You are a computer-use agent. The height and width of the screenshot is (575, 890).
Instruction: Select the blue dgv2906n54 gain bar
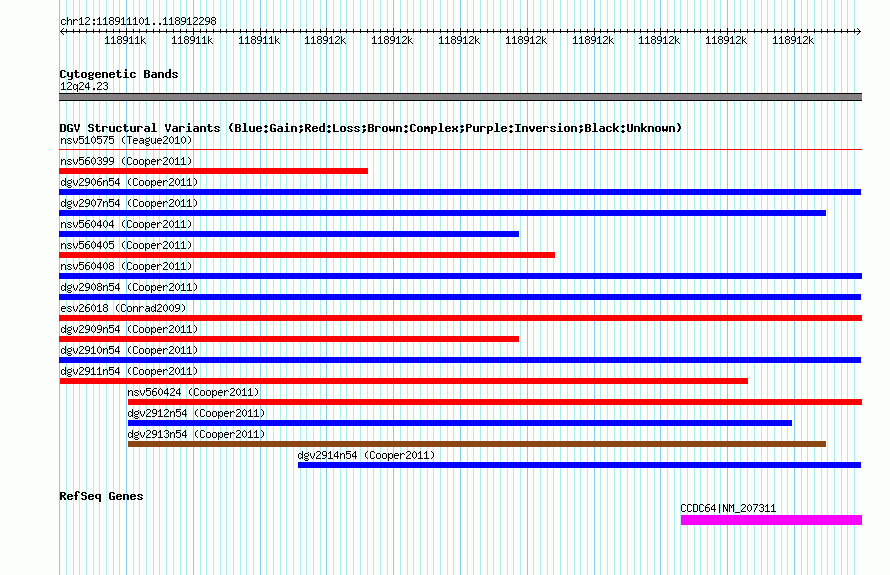pos(460,192)
